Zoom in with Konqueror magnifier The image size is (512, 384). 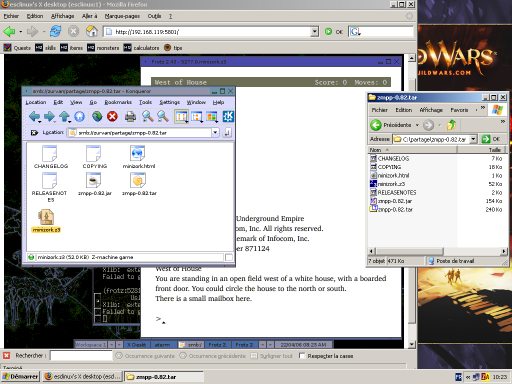148,116
